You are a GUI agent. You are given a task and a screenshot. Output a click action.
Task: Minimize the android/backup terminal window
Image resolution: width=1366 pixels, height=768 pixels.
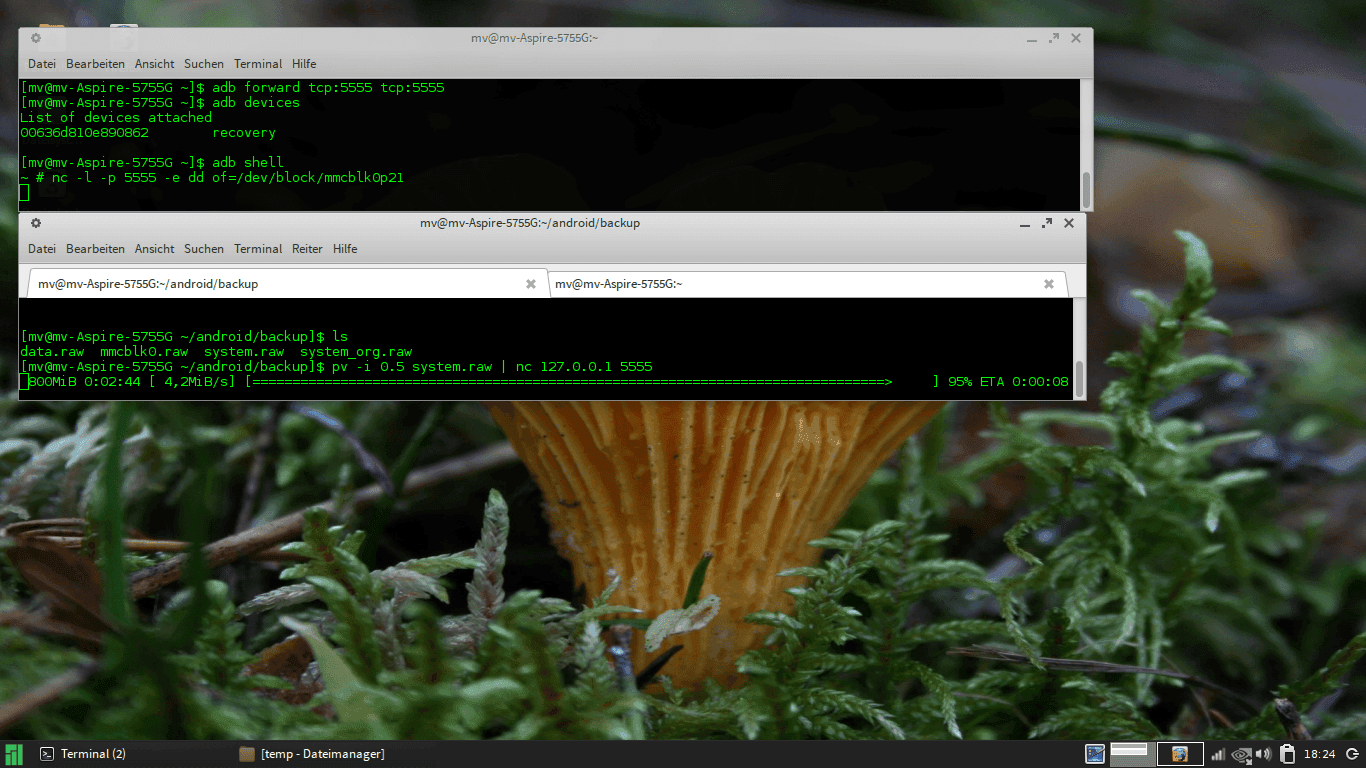(1025, 223)
